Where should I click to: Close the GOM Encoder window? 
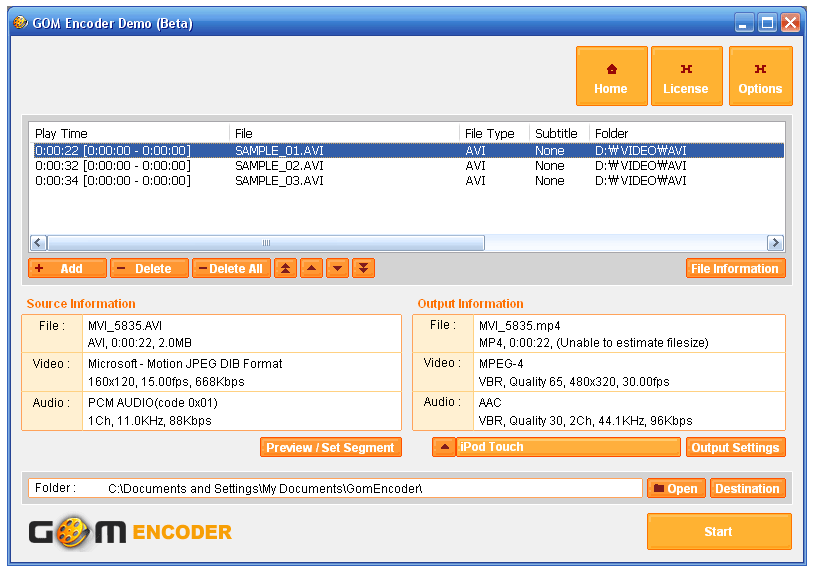pyautogui.click(x=790, y=23)
